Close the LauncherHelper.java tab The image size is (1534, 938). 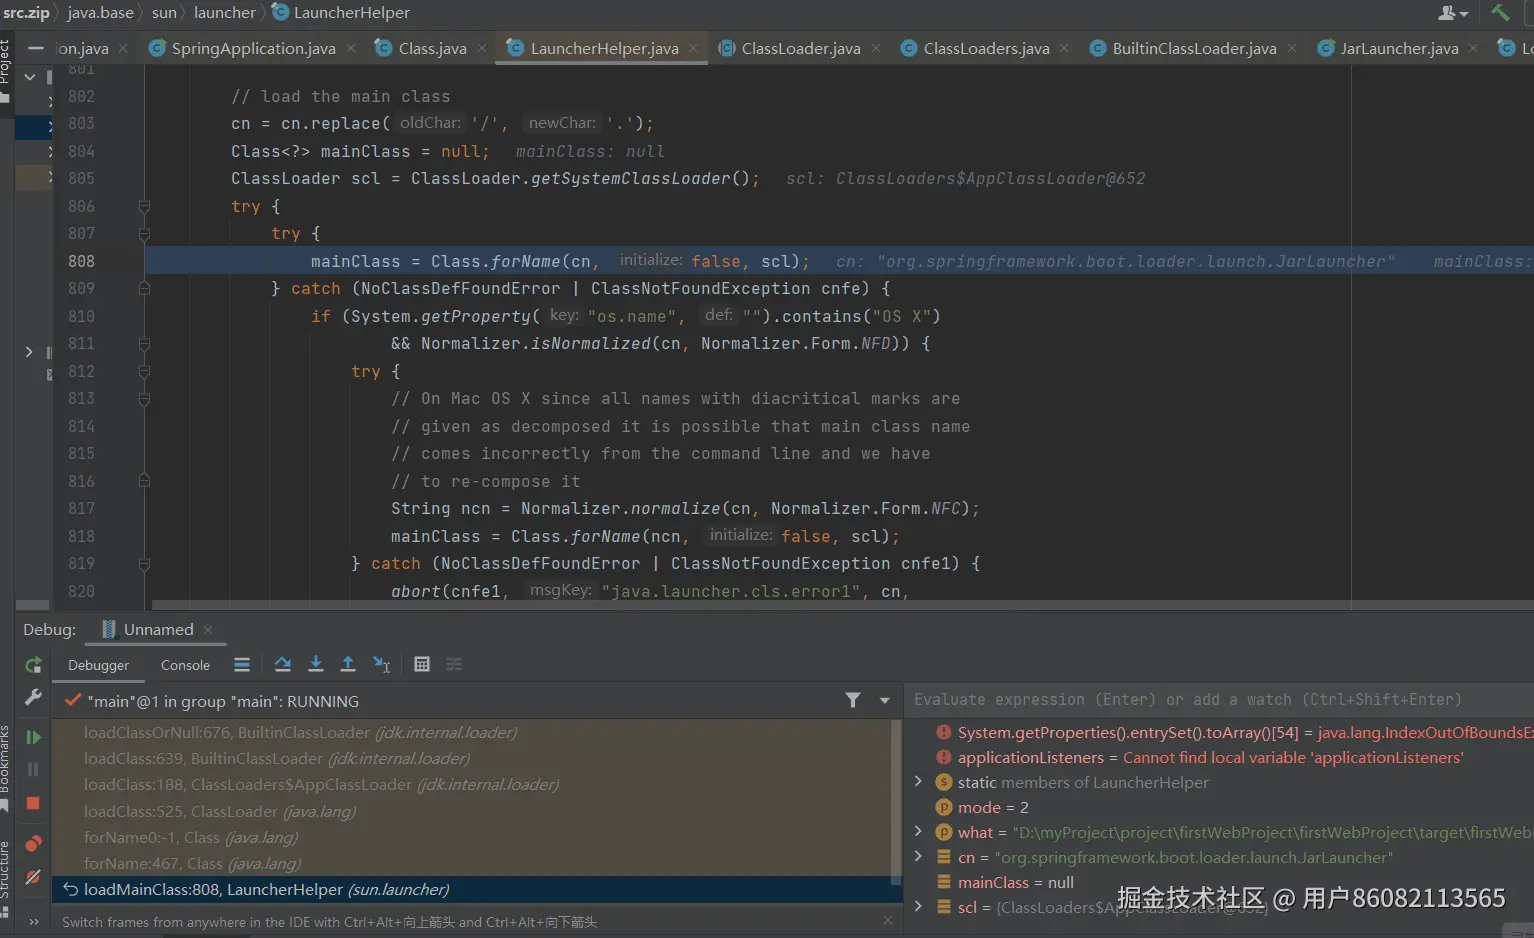click(693, 48)
